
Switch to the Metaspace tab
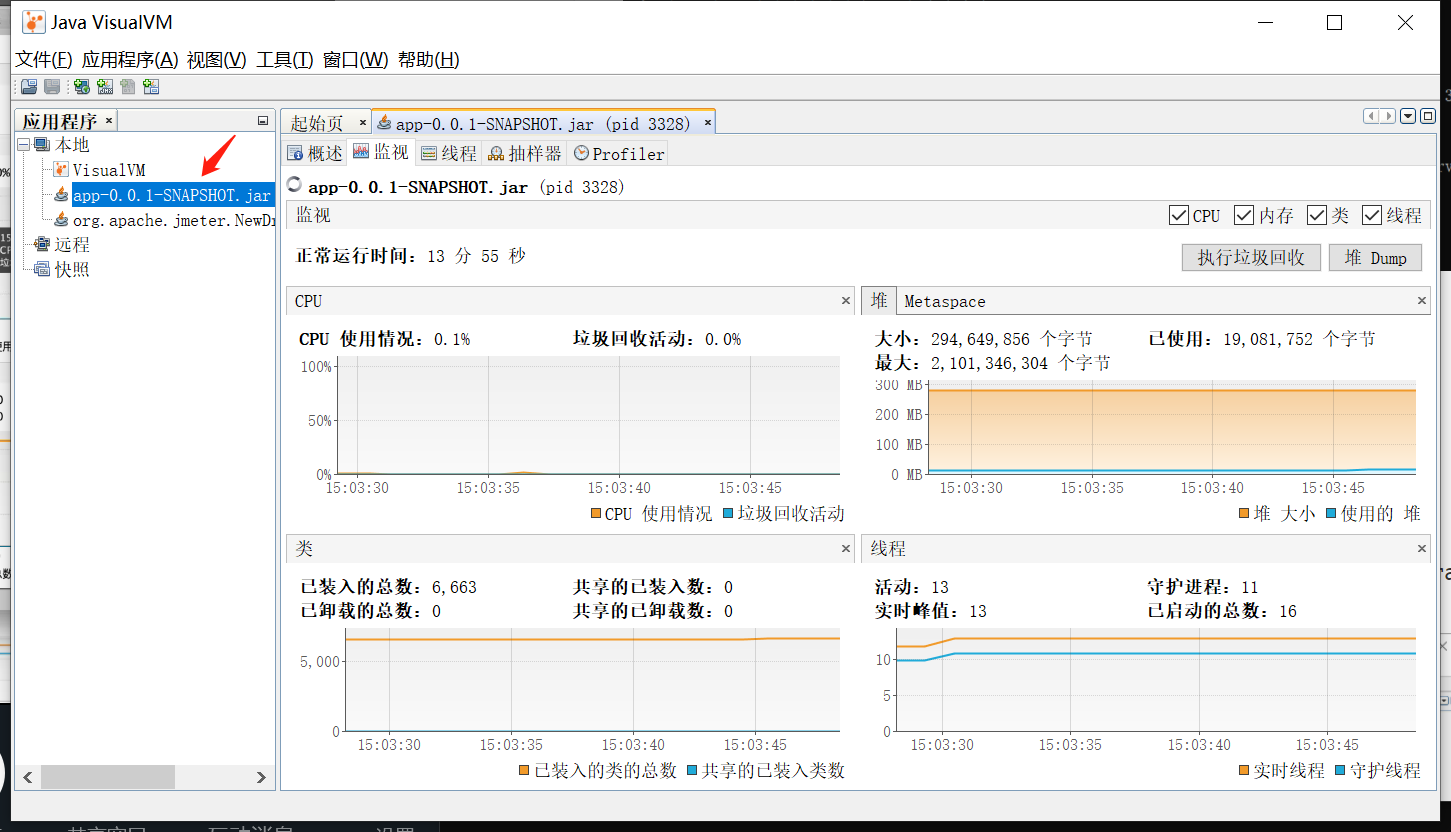[945, 301]
